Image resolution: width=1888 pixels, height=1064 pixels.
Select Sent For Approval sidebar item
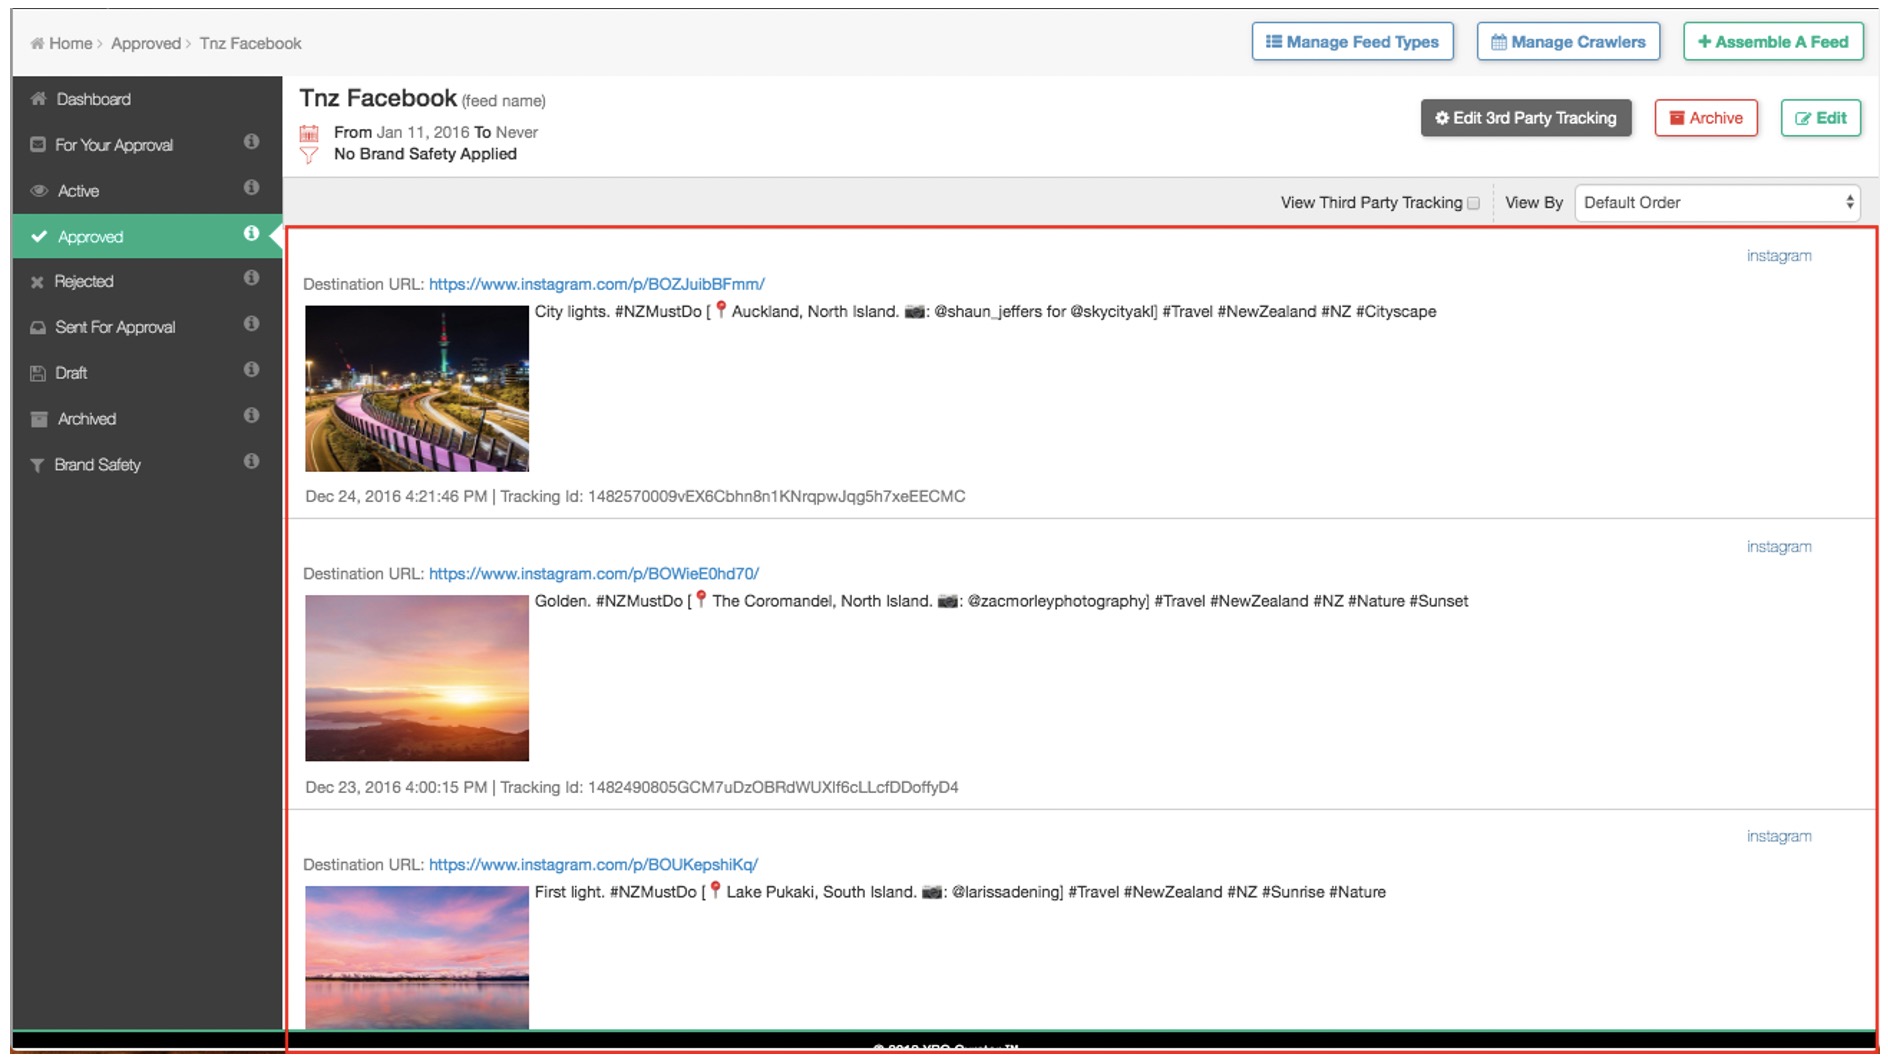pos(115,327)
